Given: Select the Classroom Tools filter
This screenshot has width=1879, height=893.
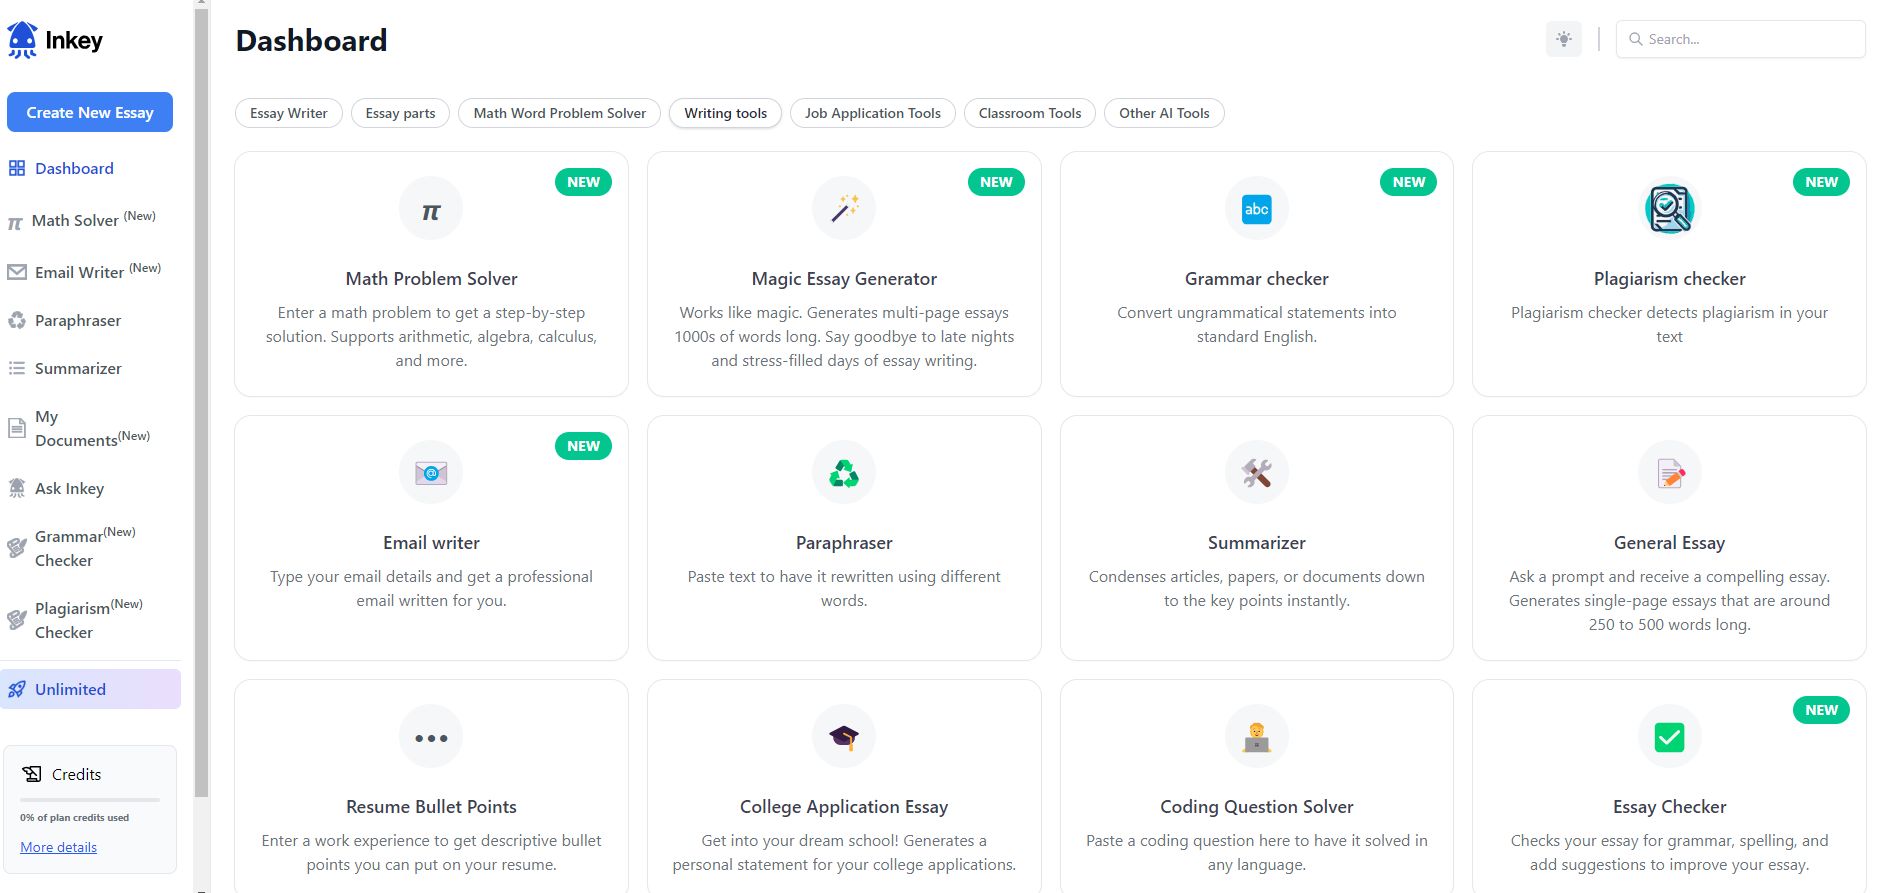Looking at the screenshot, I should pyautogui.click(x=1028, y=113).
